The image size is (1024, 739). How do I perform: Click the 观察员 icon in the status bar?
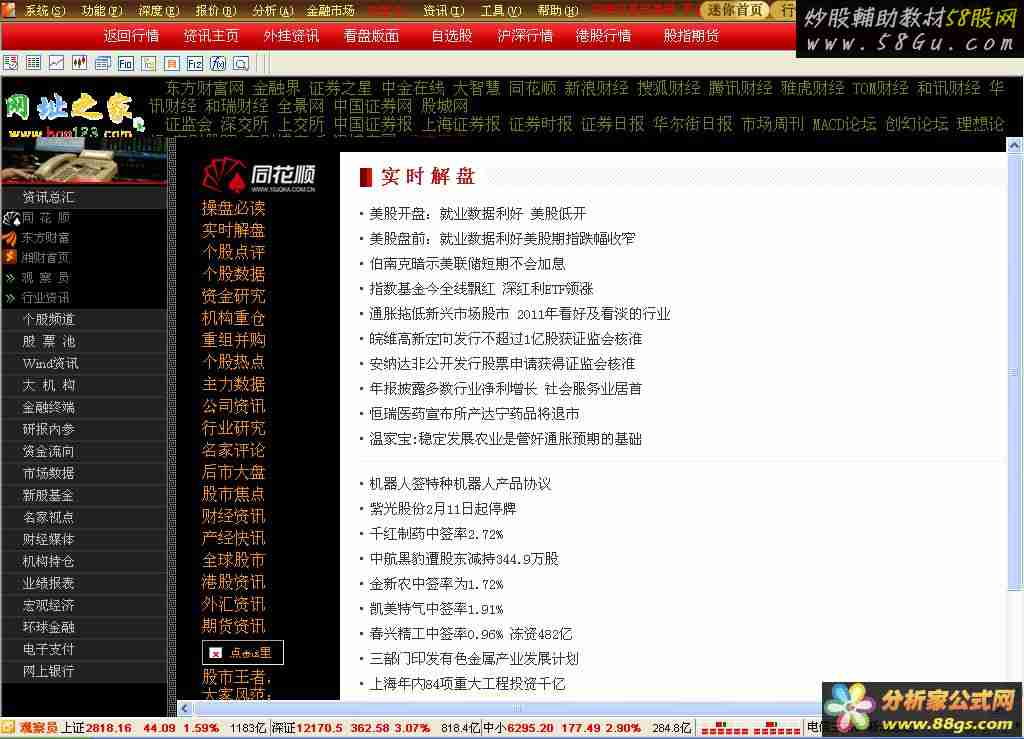pos(8,727)
